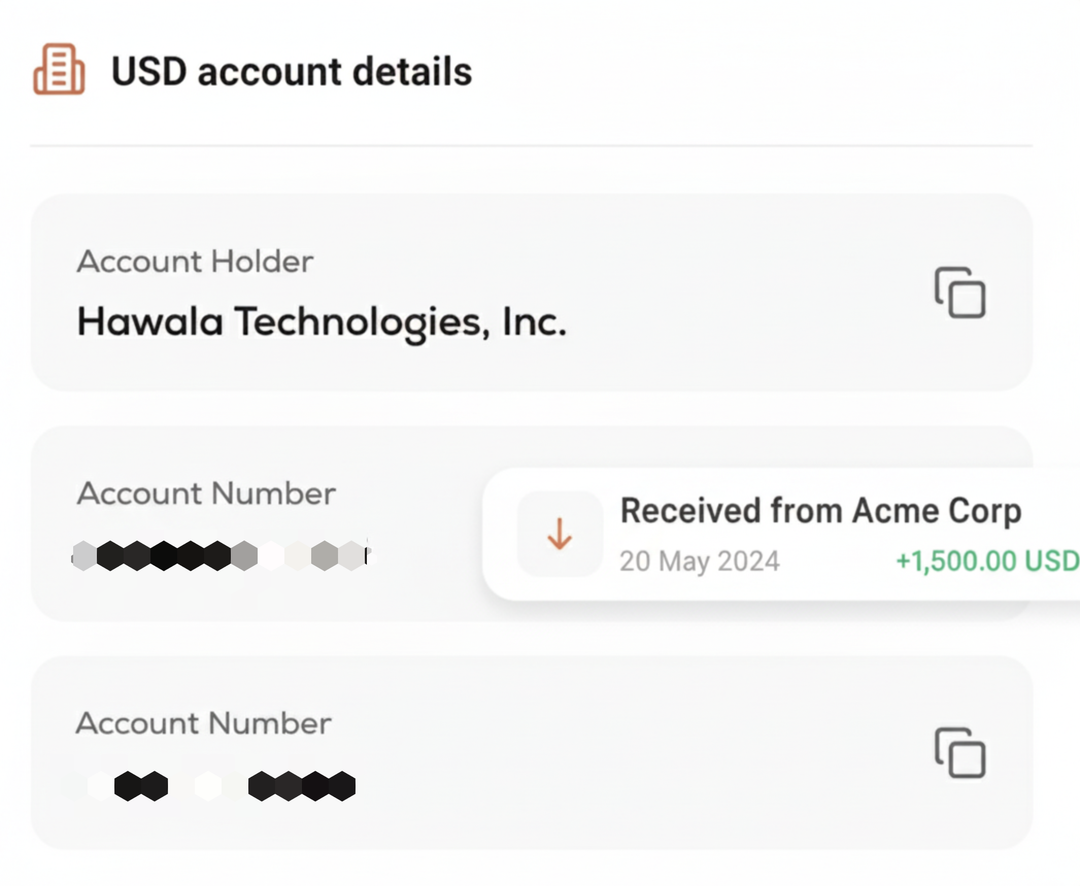
Task: Select the Account Holder name Hawala Technologies, Inc.
Action: click(x=322, y=321)
